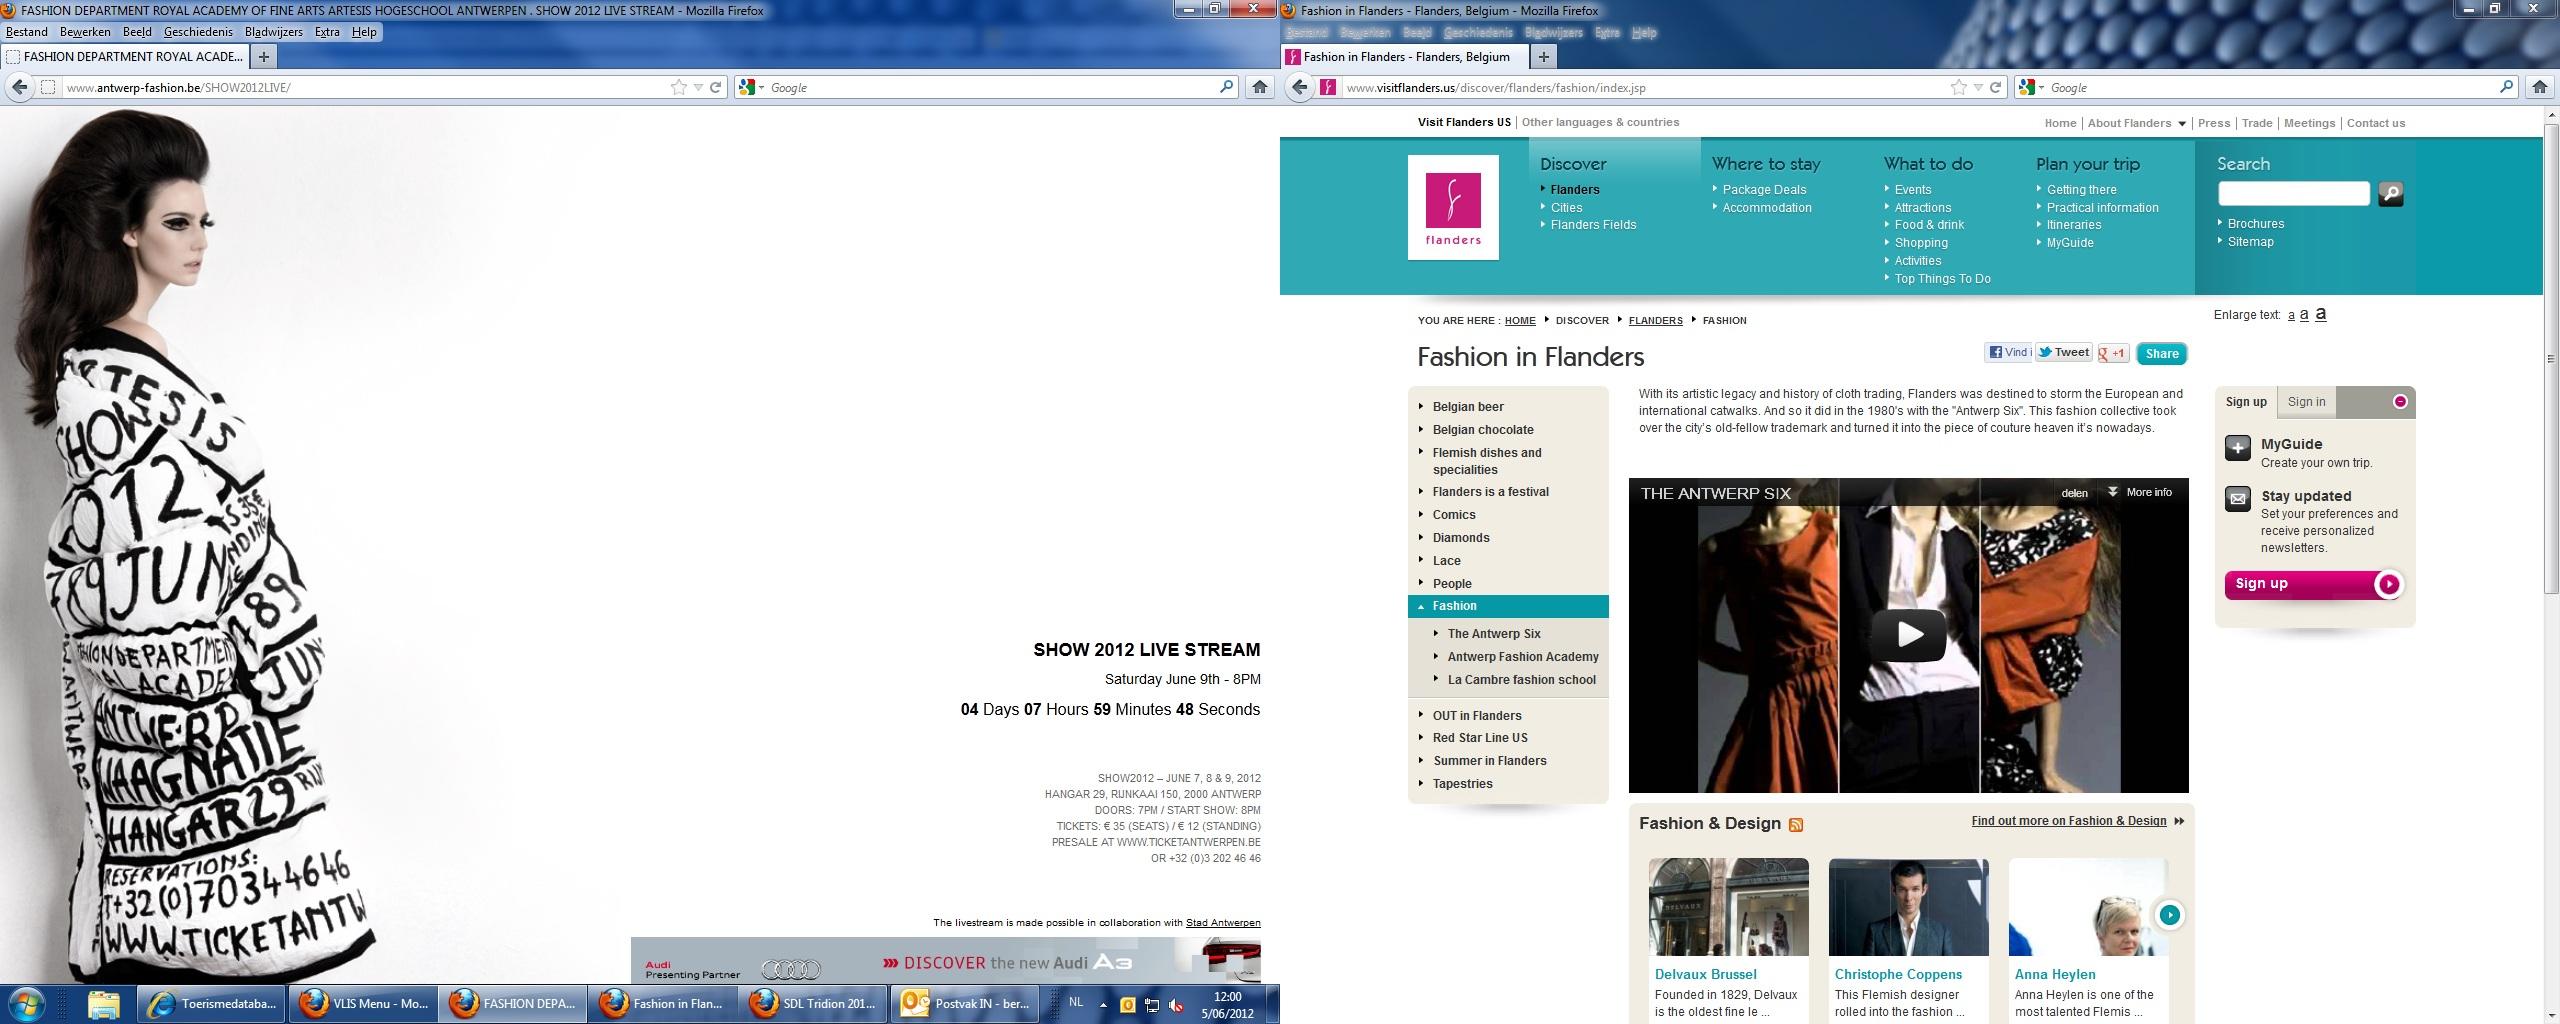The width and height of the screenshot is (2560, 1024).
Task: Reload the antwerp-fashion page
Action: (716, 87)
